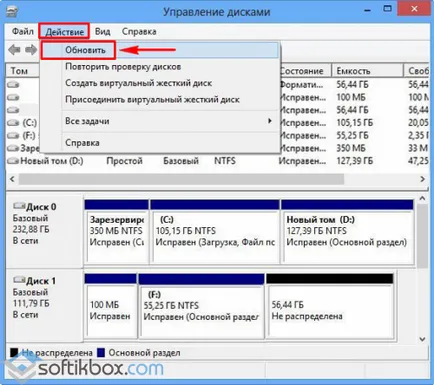Select the 56,44 ГБ unallocated space block
434x385 pixels.
click(x=330, y=306)
